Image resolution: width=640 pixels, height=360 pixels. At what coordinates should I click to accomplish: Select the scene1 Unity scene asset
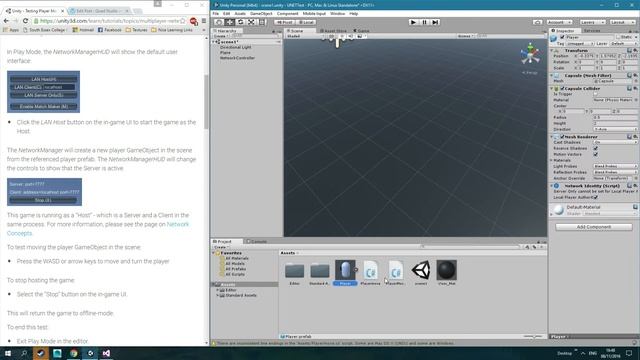(x=421, y=272)
